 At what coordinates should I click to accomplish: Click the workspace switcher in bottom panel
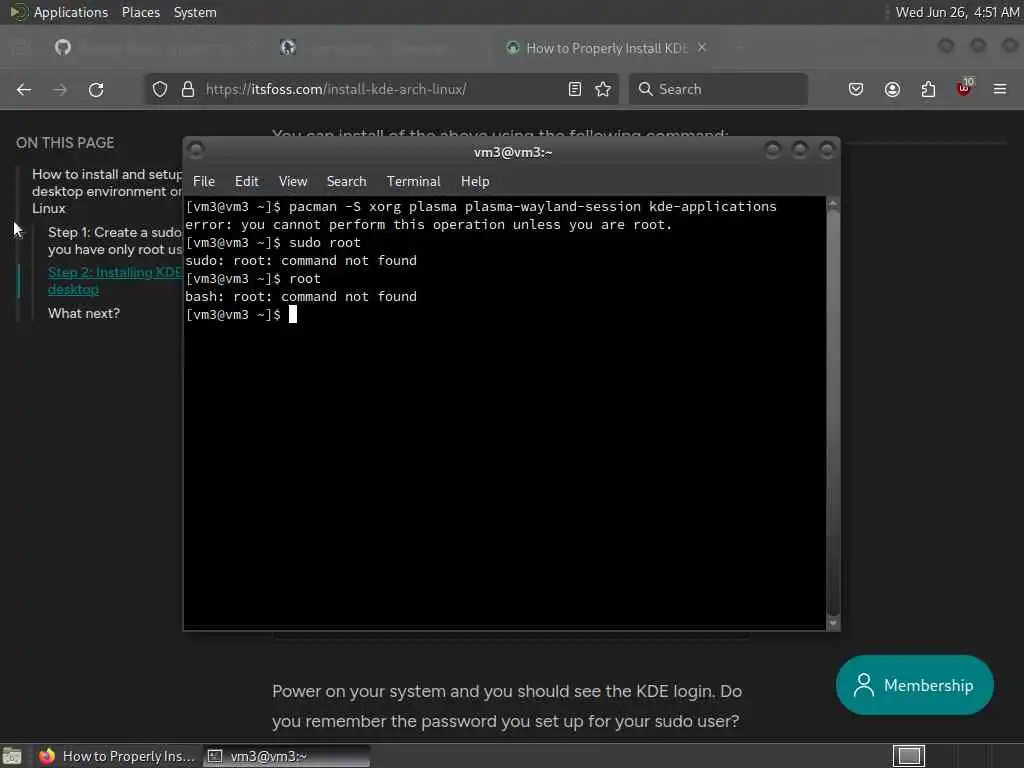point(909,756)
